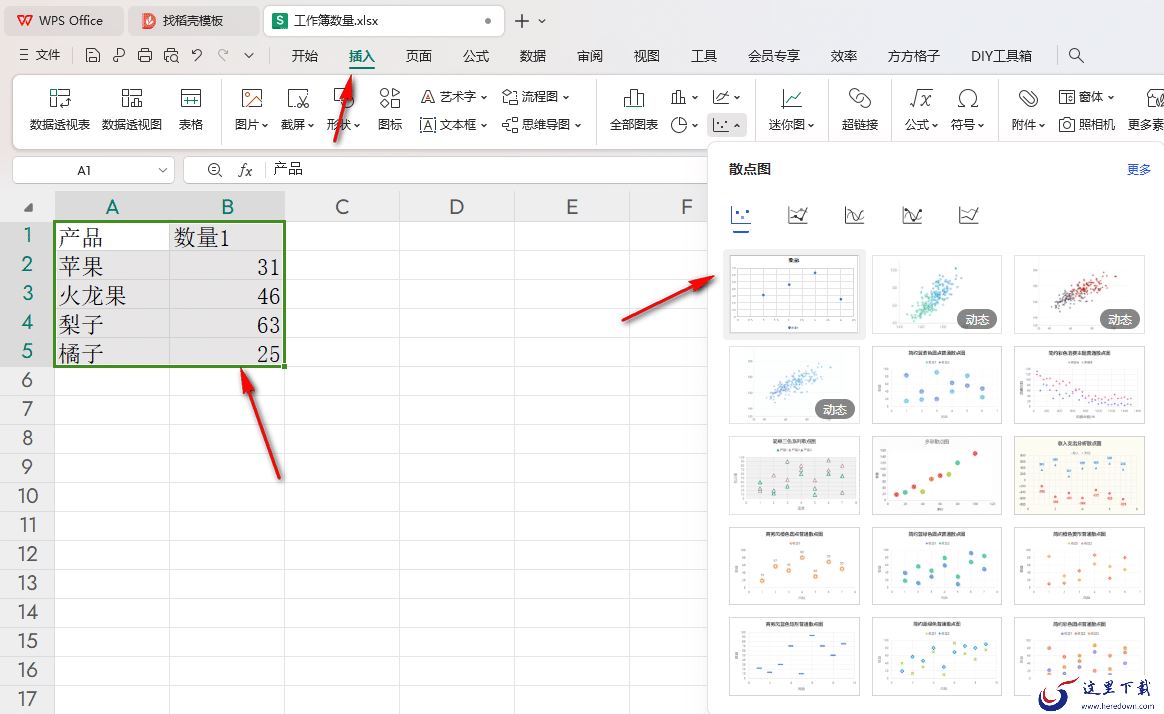The height and width of the screenshot is (714, 1164).
Task: Open the 图片 picture insert icon
Action: point(252,99)
